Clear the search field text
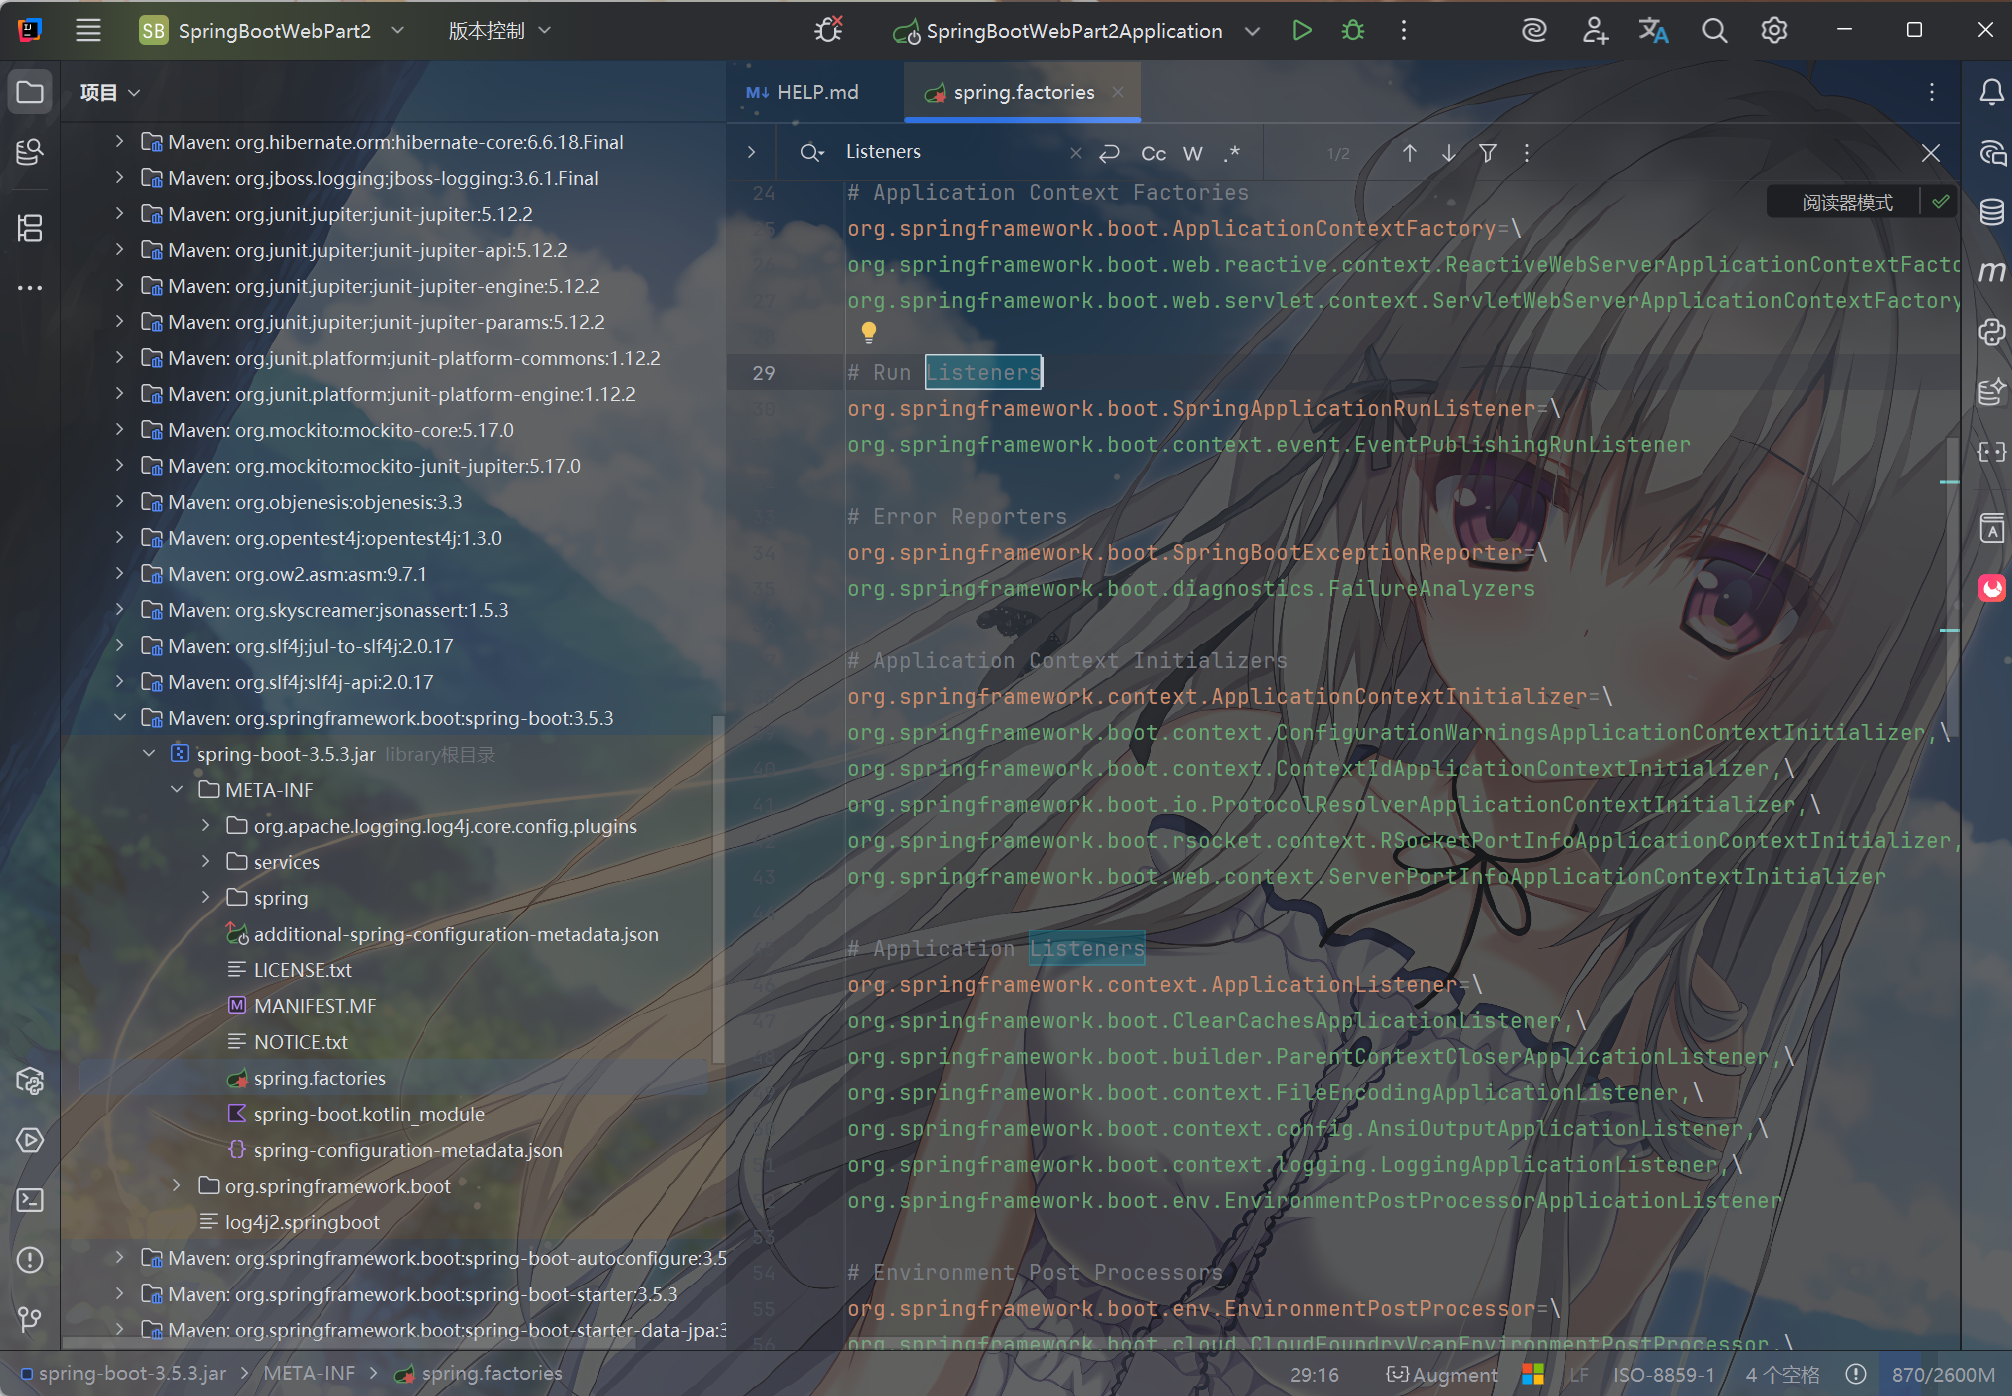Image resolution: width=2012 pixels, height=1396 pixels. [x=1075, y=153]
